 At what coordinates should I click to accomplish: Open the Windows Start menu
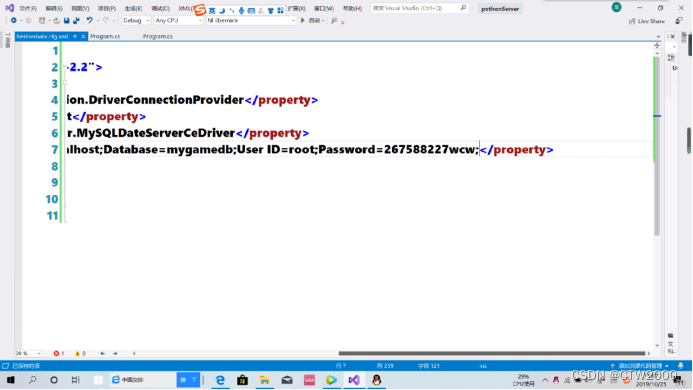click(11, 380)
